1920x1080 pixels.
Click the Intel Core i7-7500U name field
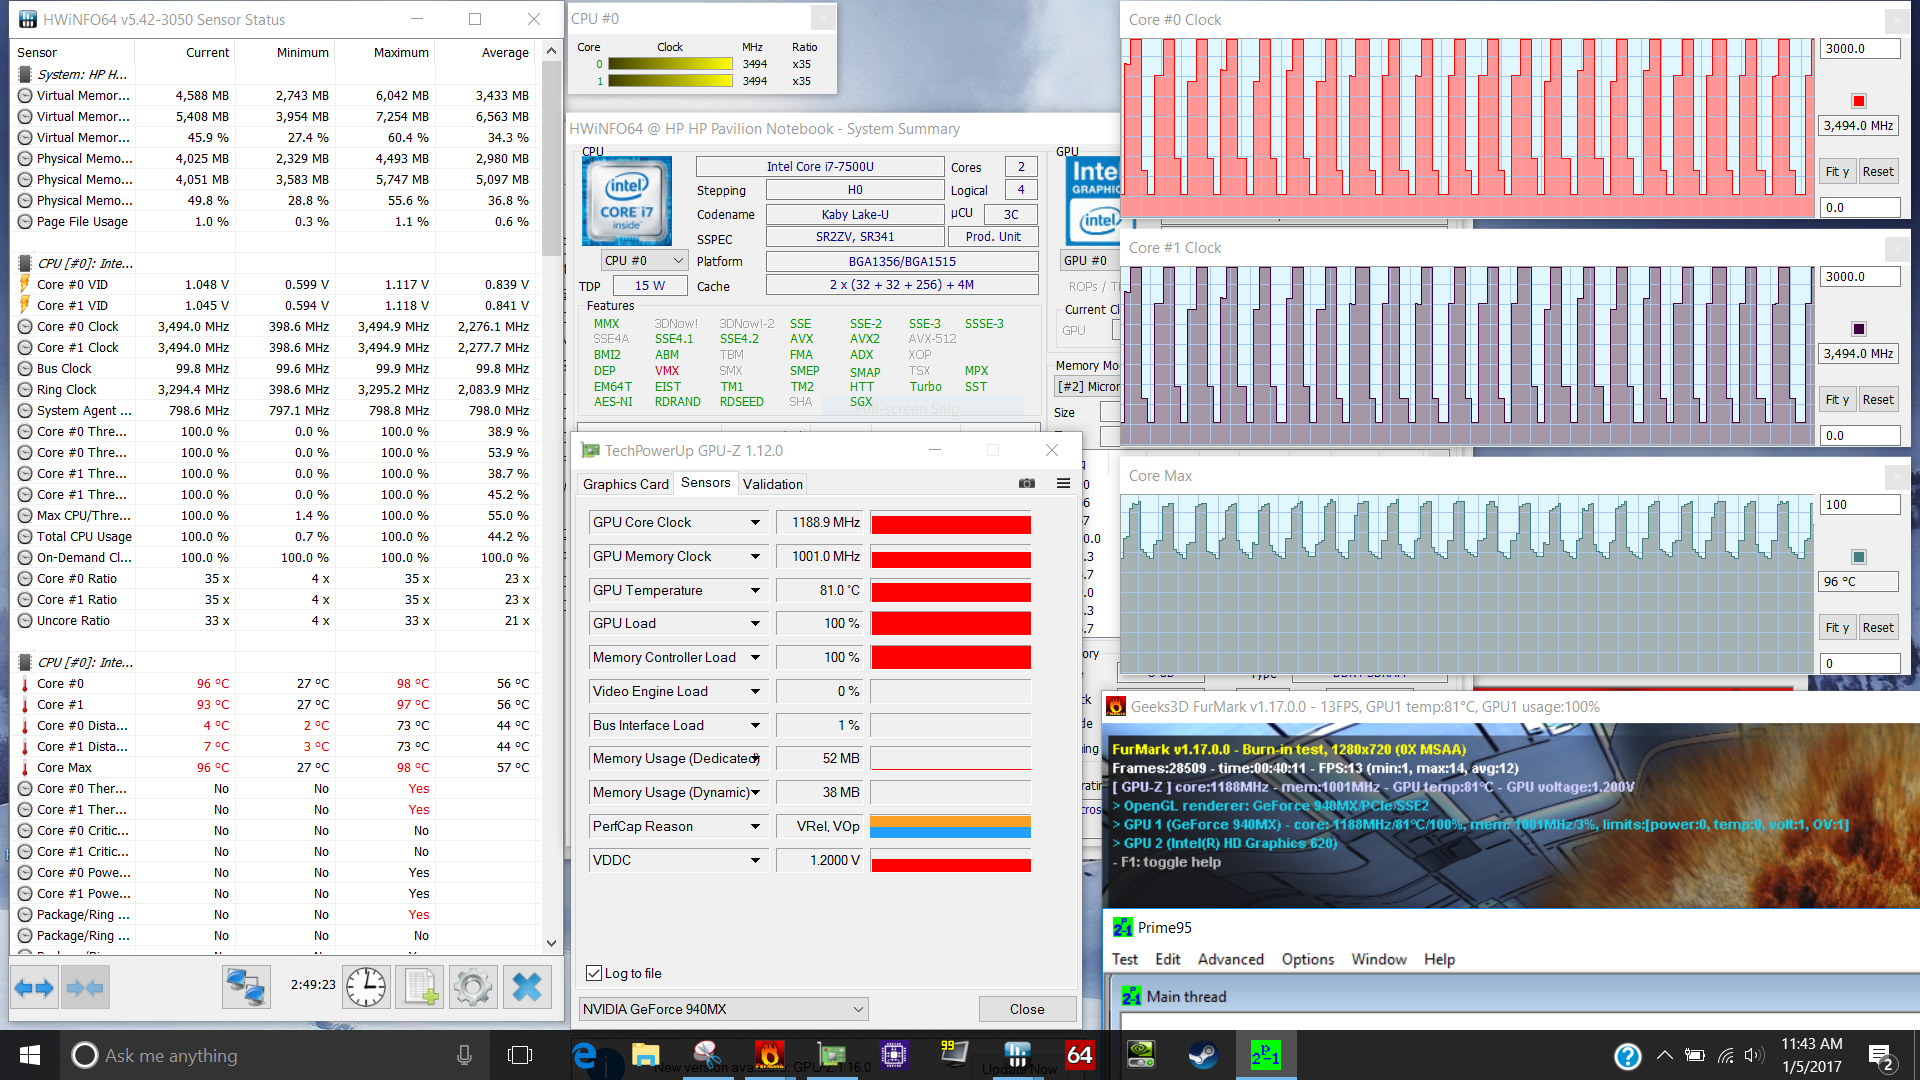click(820, 166)
